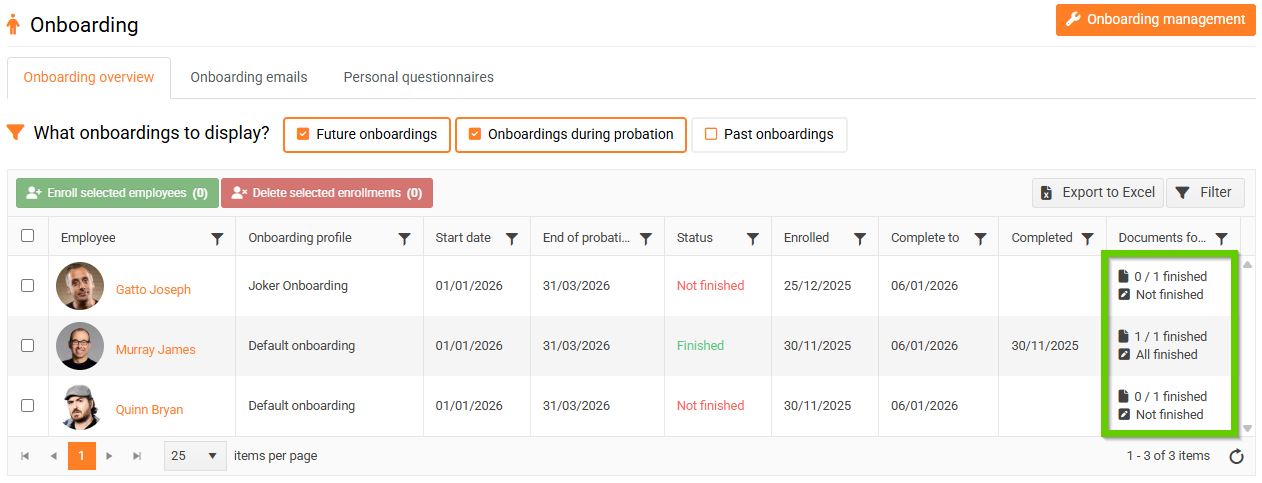This screenshot has width=1262, height=483.
Task: Open the Personal questionnaires tab
Action: click(x=418, y=77)
